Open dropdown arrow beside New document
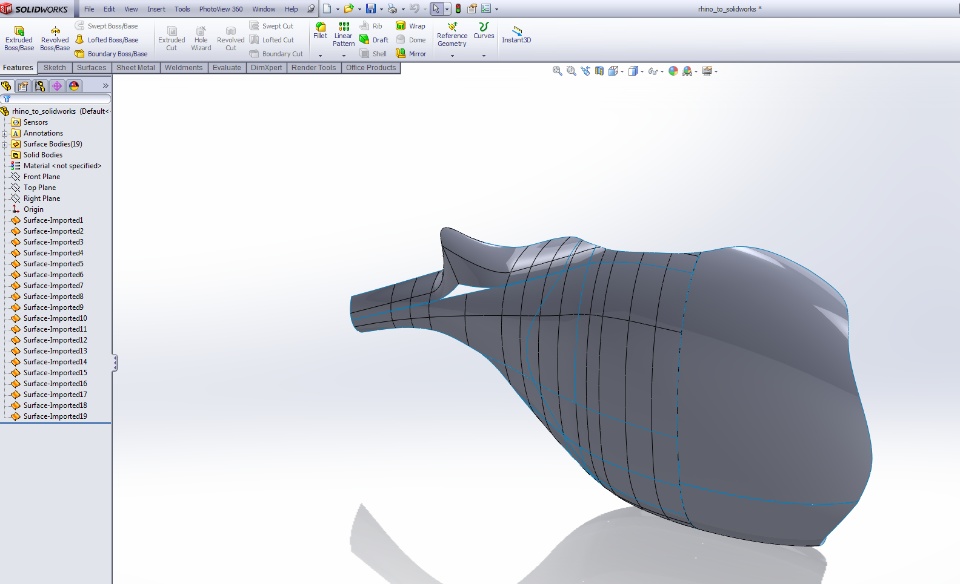 (x=337, y=9)
